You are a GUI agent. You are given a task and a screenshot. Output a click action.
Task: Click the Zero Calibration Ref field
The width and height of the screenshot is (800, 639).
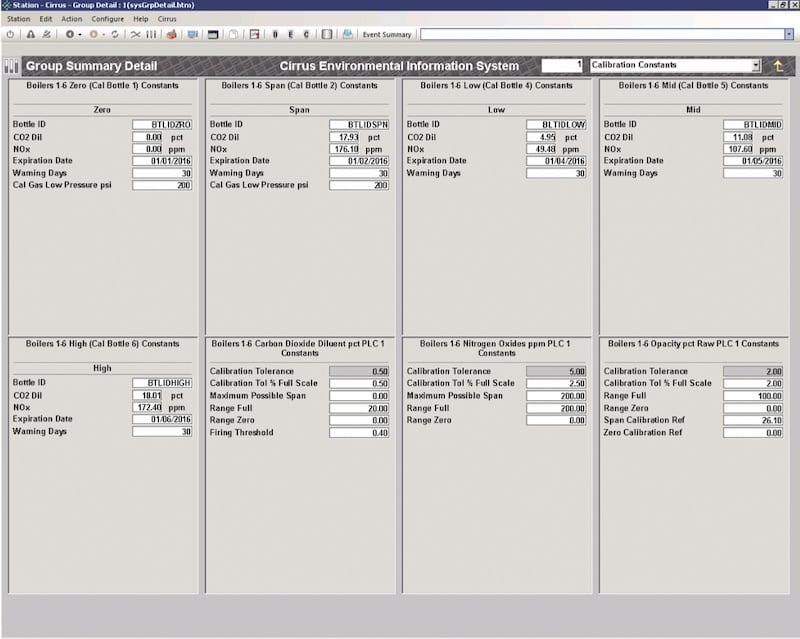pyautogui.click(x=753, y=433)
